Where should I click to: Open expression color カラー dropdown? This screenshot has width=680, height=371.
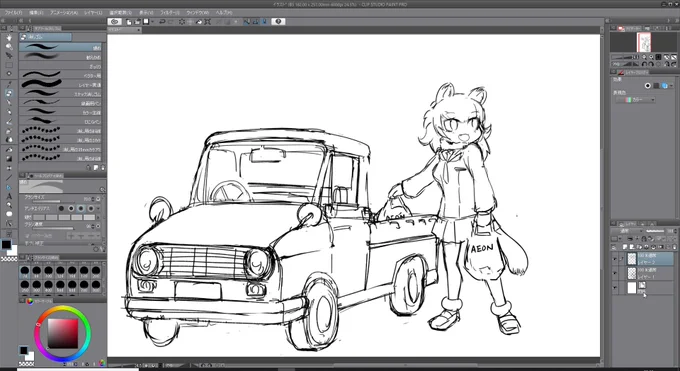(x=636, y=100)
